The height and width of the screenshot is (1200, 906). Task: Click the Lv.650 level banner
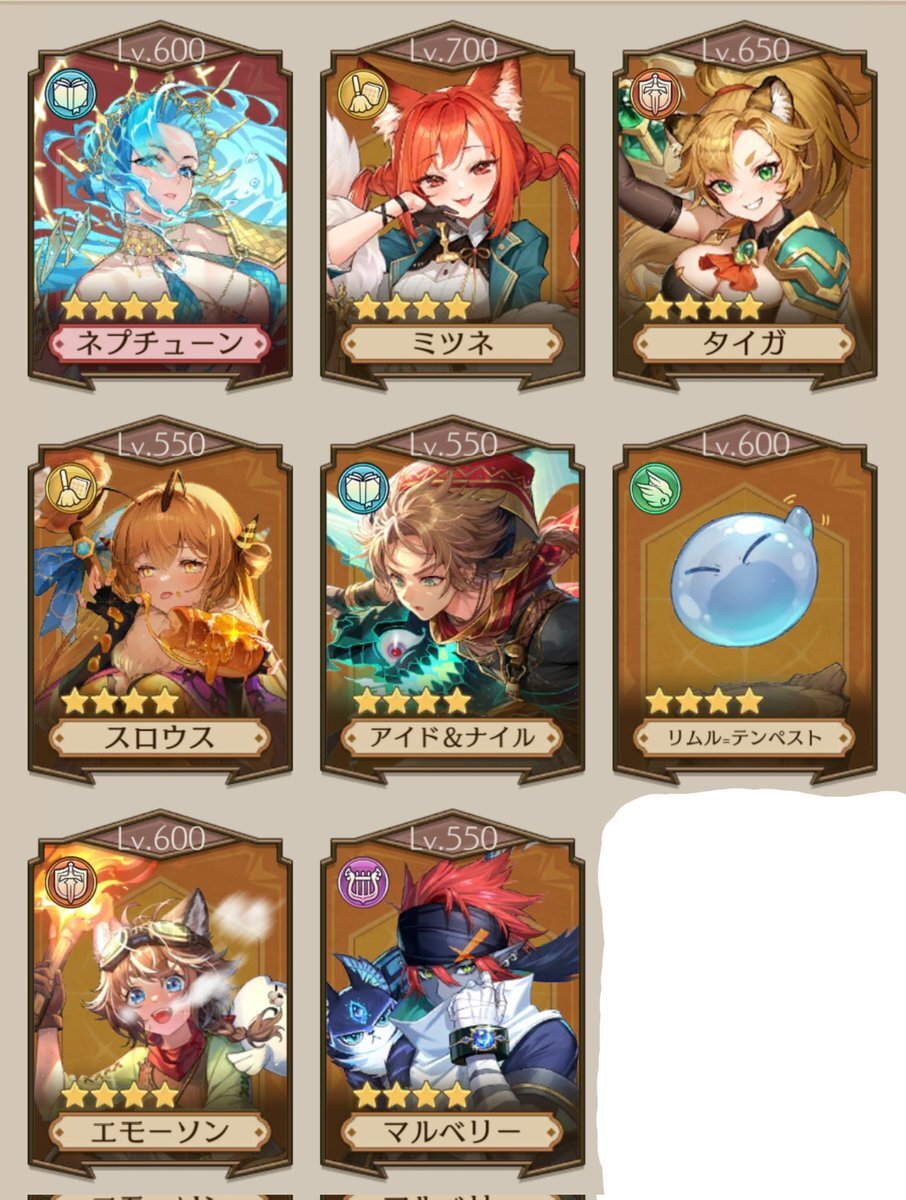point(744,48)
